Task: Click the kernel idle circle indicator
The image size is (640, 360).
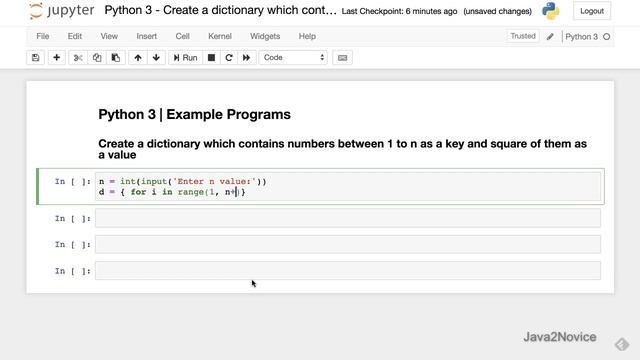Action: pyautogui.click(x=607, y=37)
